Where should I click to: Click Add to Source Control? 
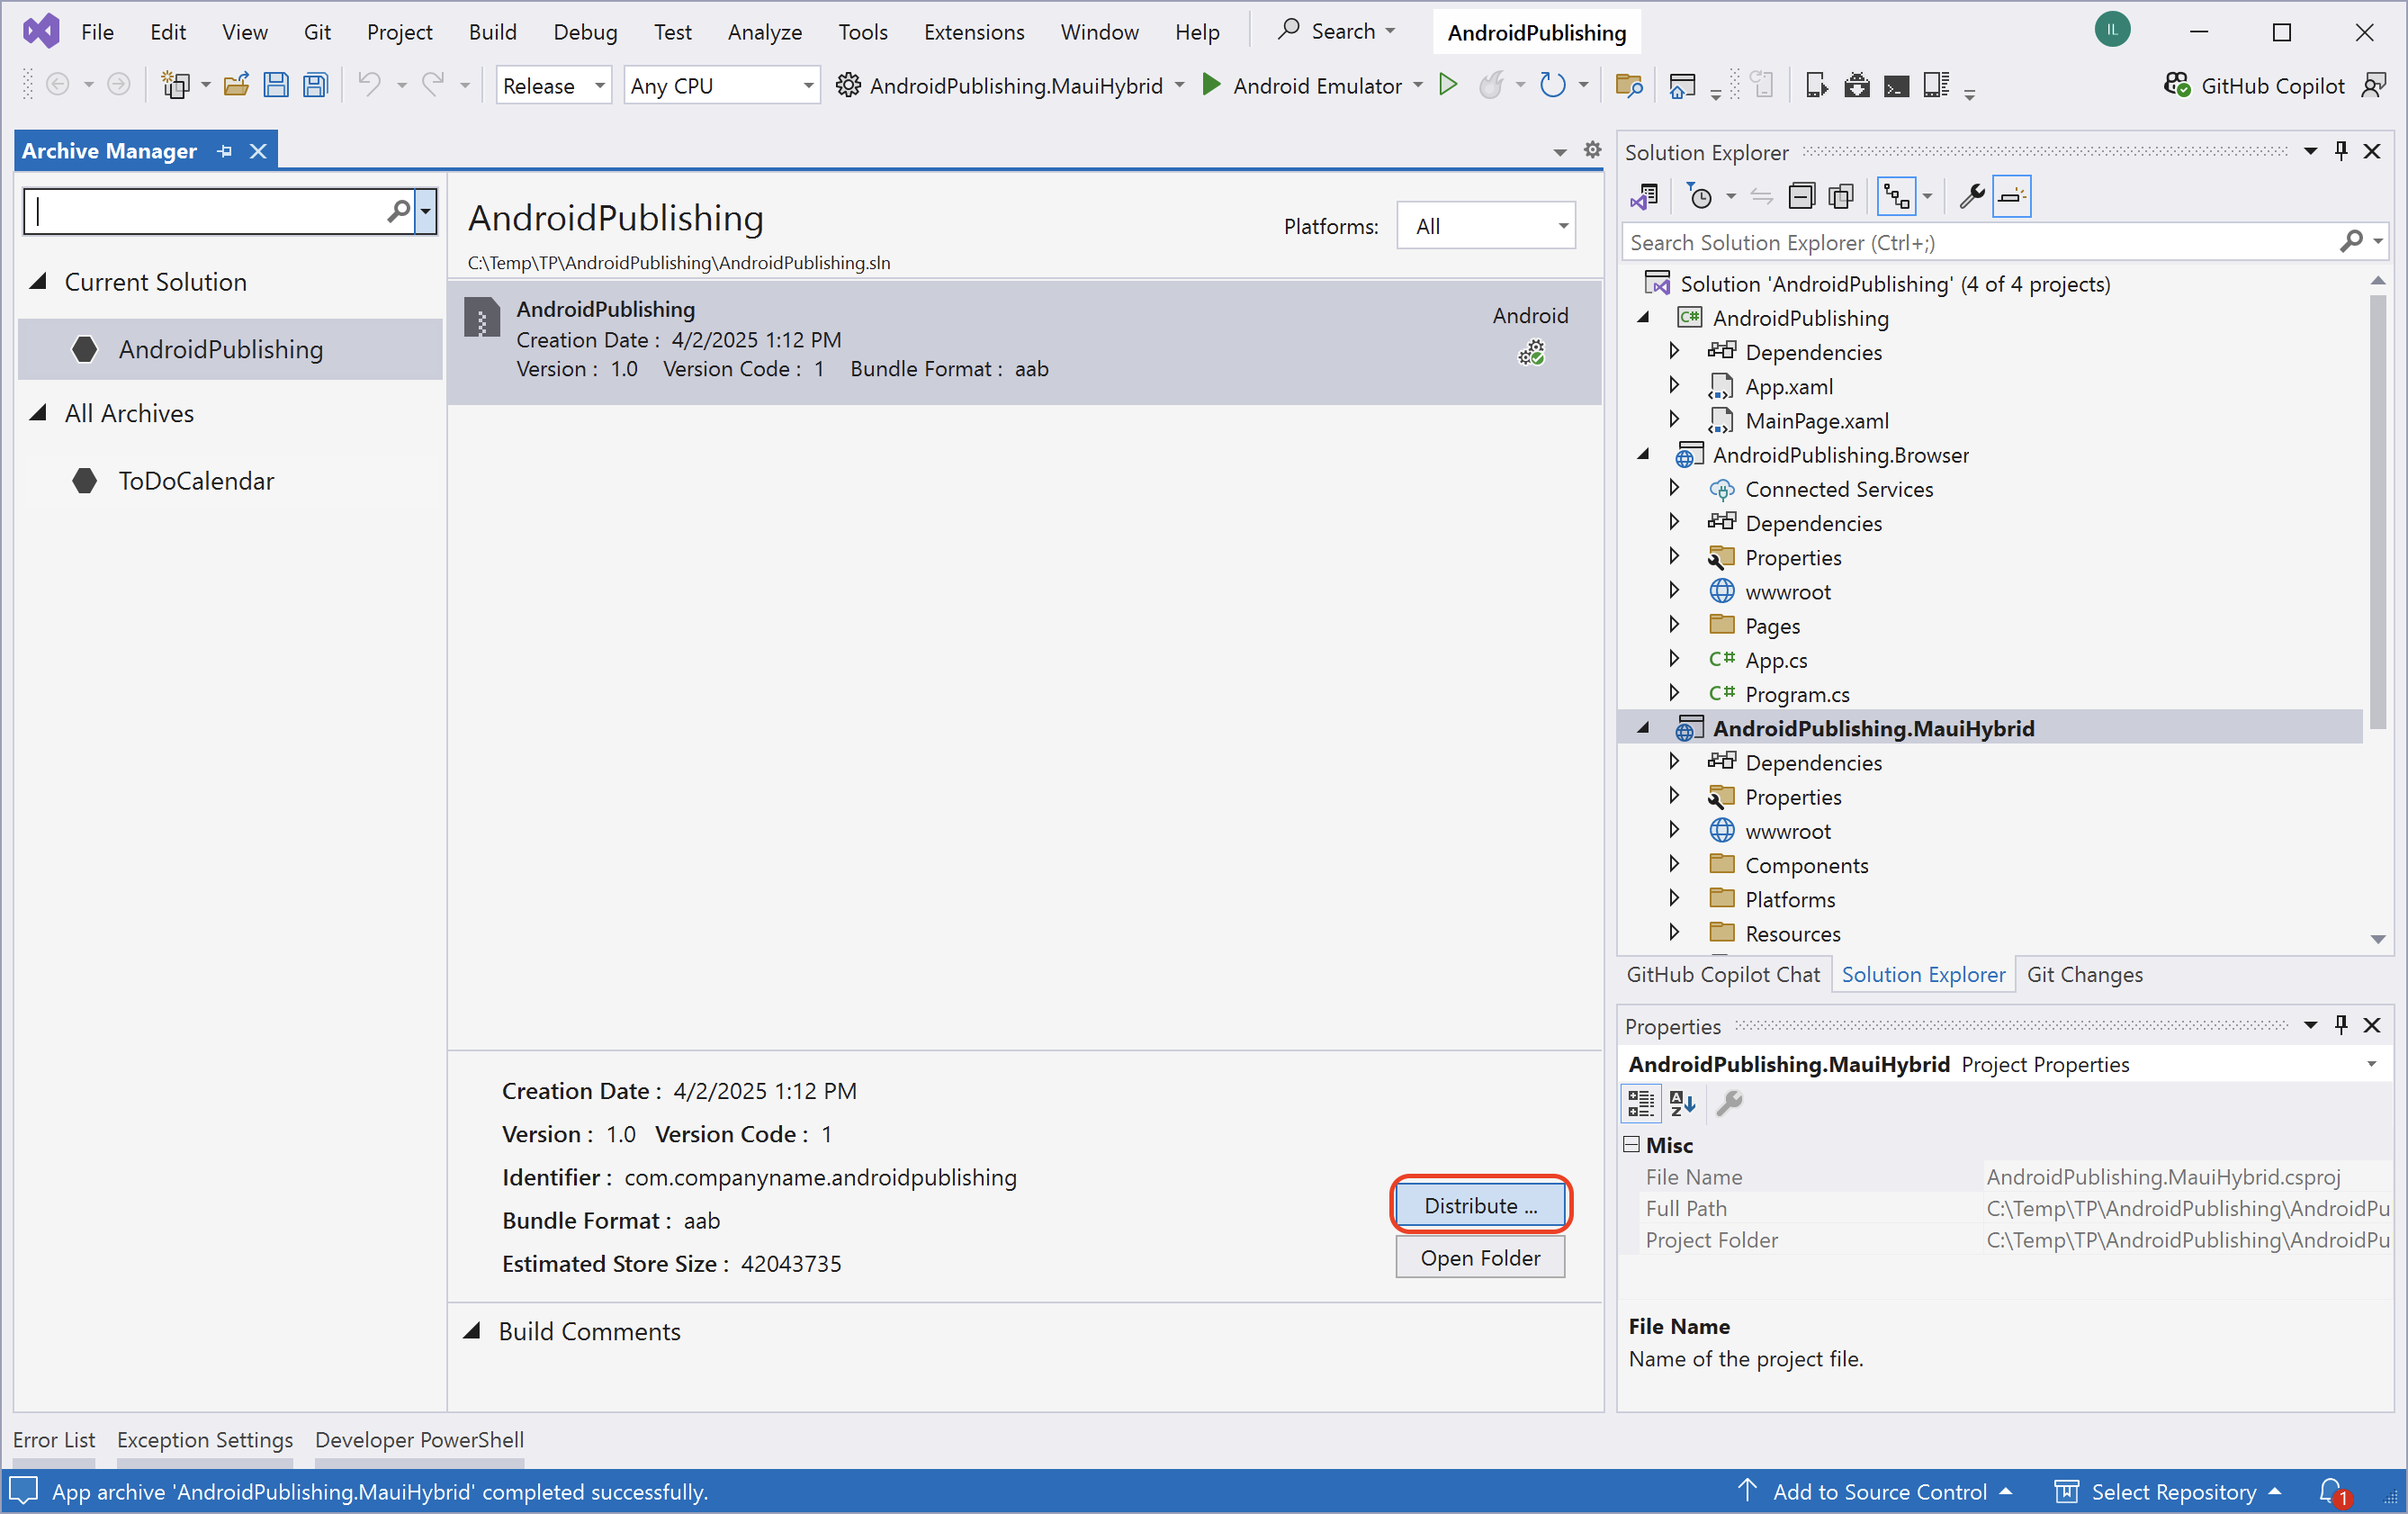click(1874, 1492)
